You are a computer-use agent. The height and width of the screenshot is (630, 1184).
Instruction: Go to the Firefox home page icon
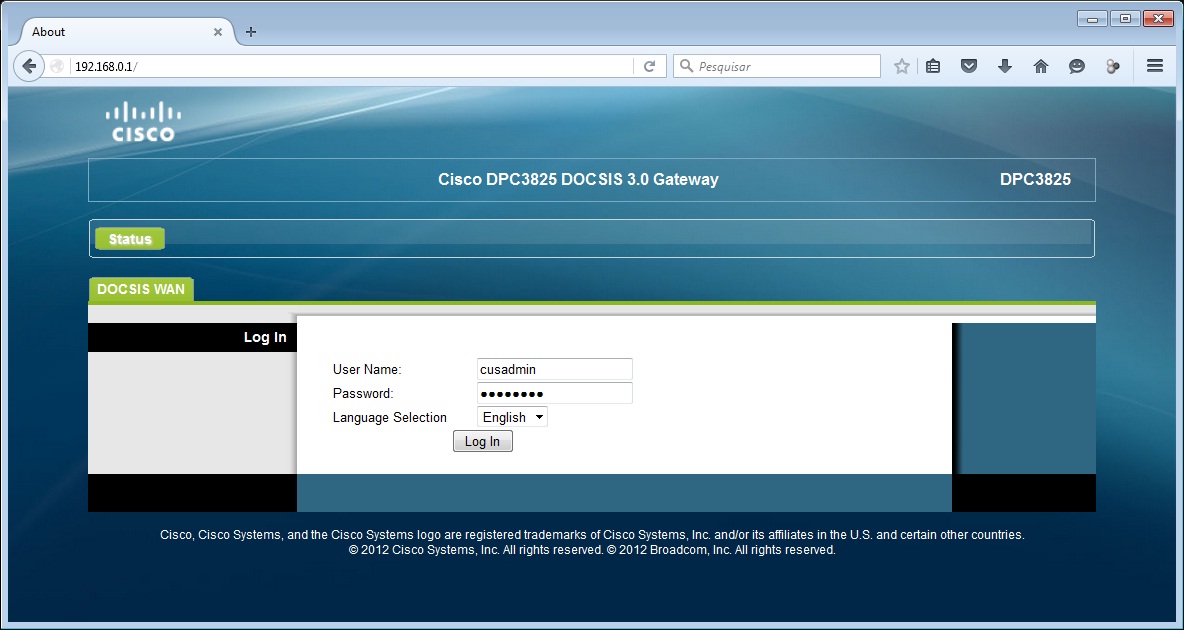point(1041,66)
